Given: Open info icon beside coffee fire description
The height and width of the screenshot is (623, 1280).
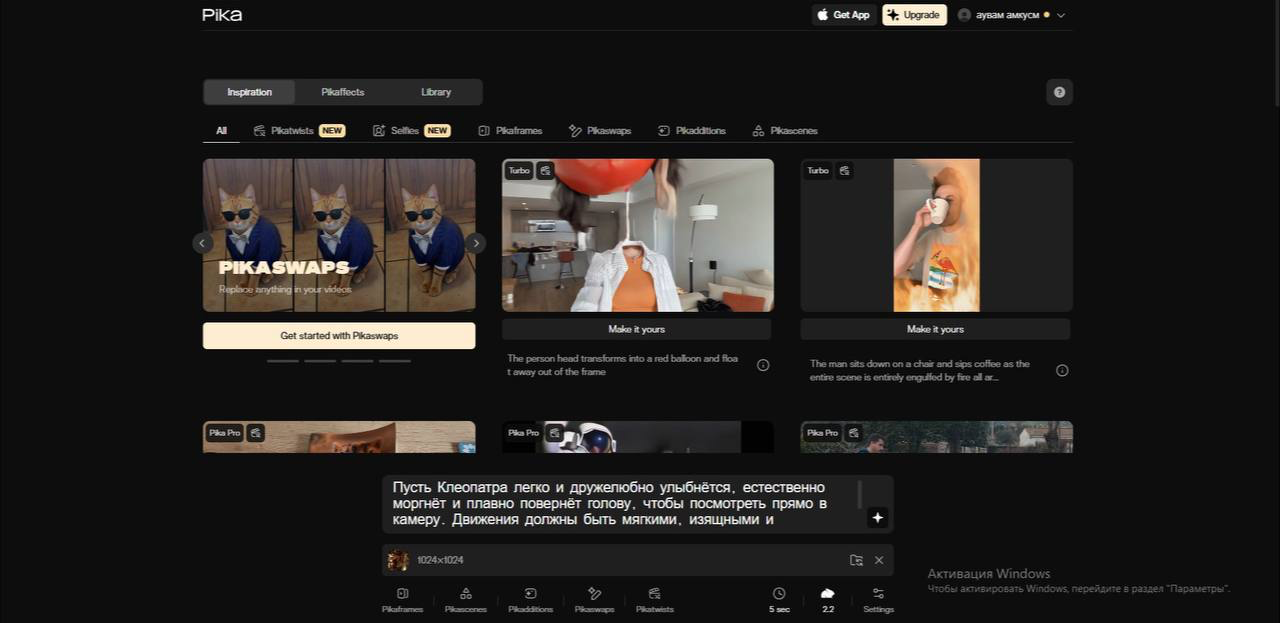Looking at the screenshot, I should pos(1062,370).
